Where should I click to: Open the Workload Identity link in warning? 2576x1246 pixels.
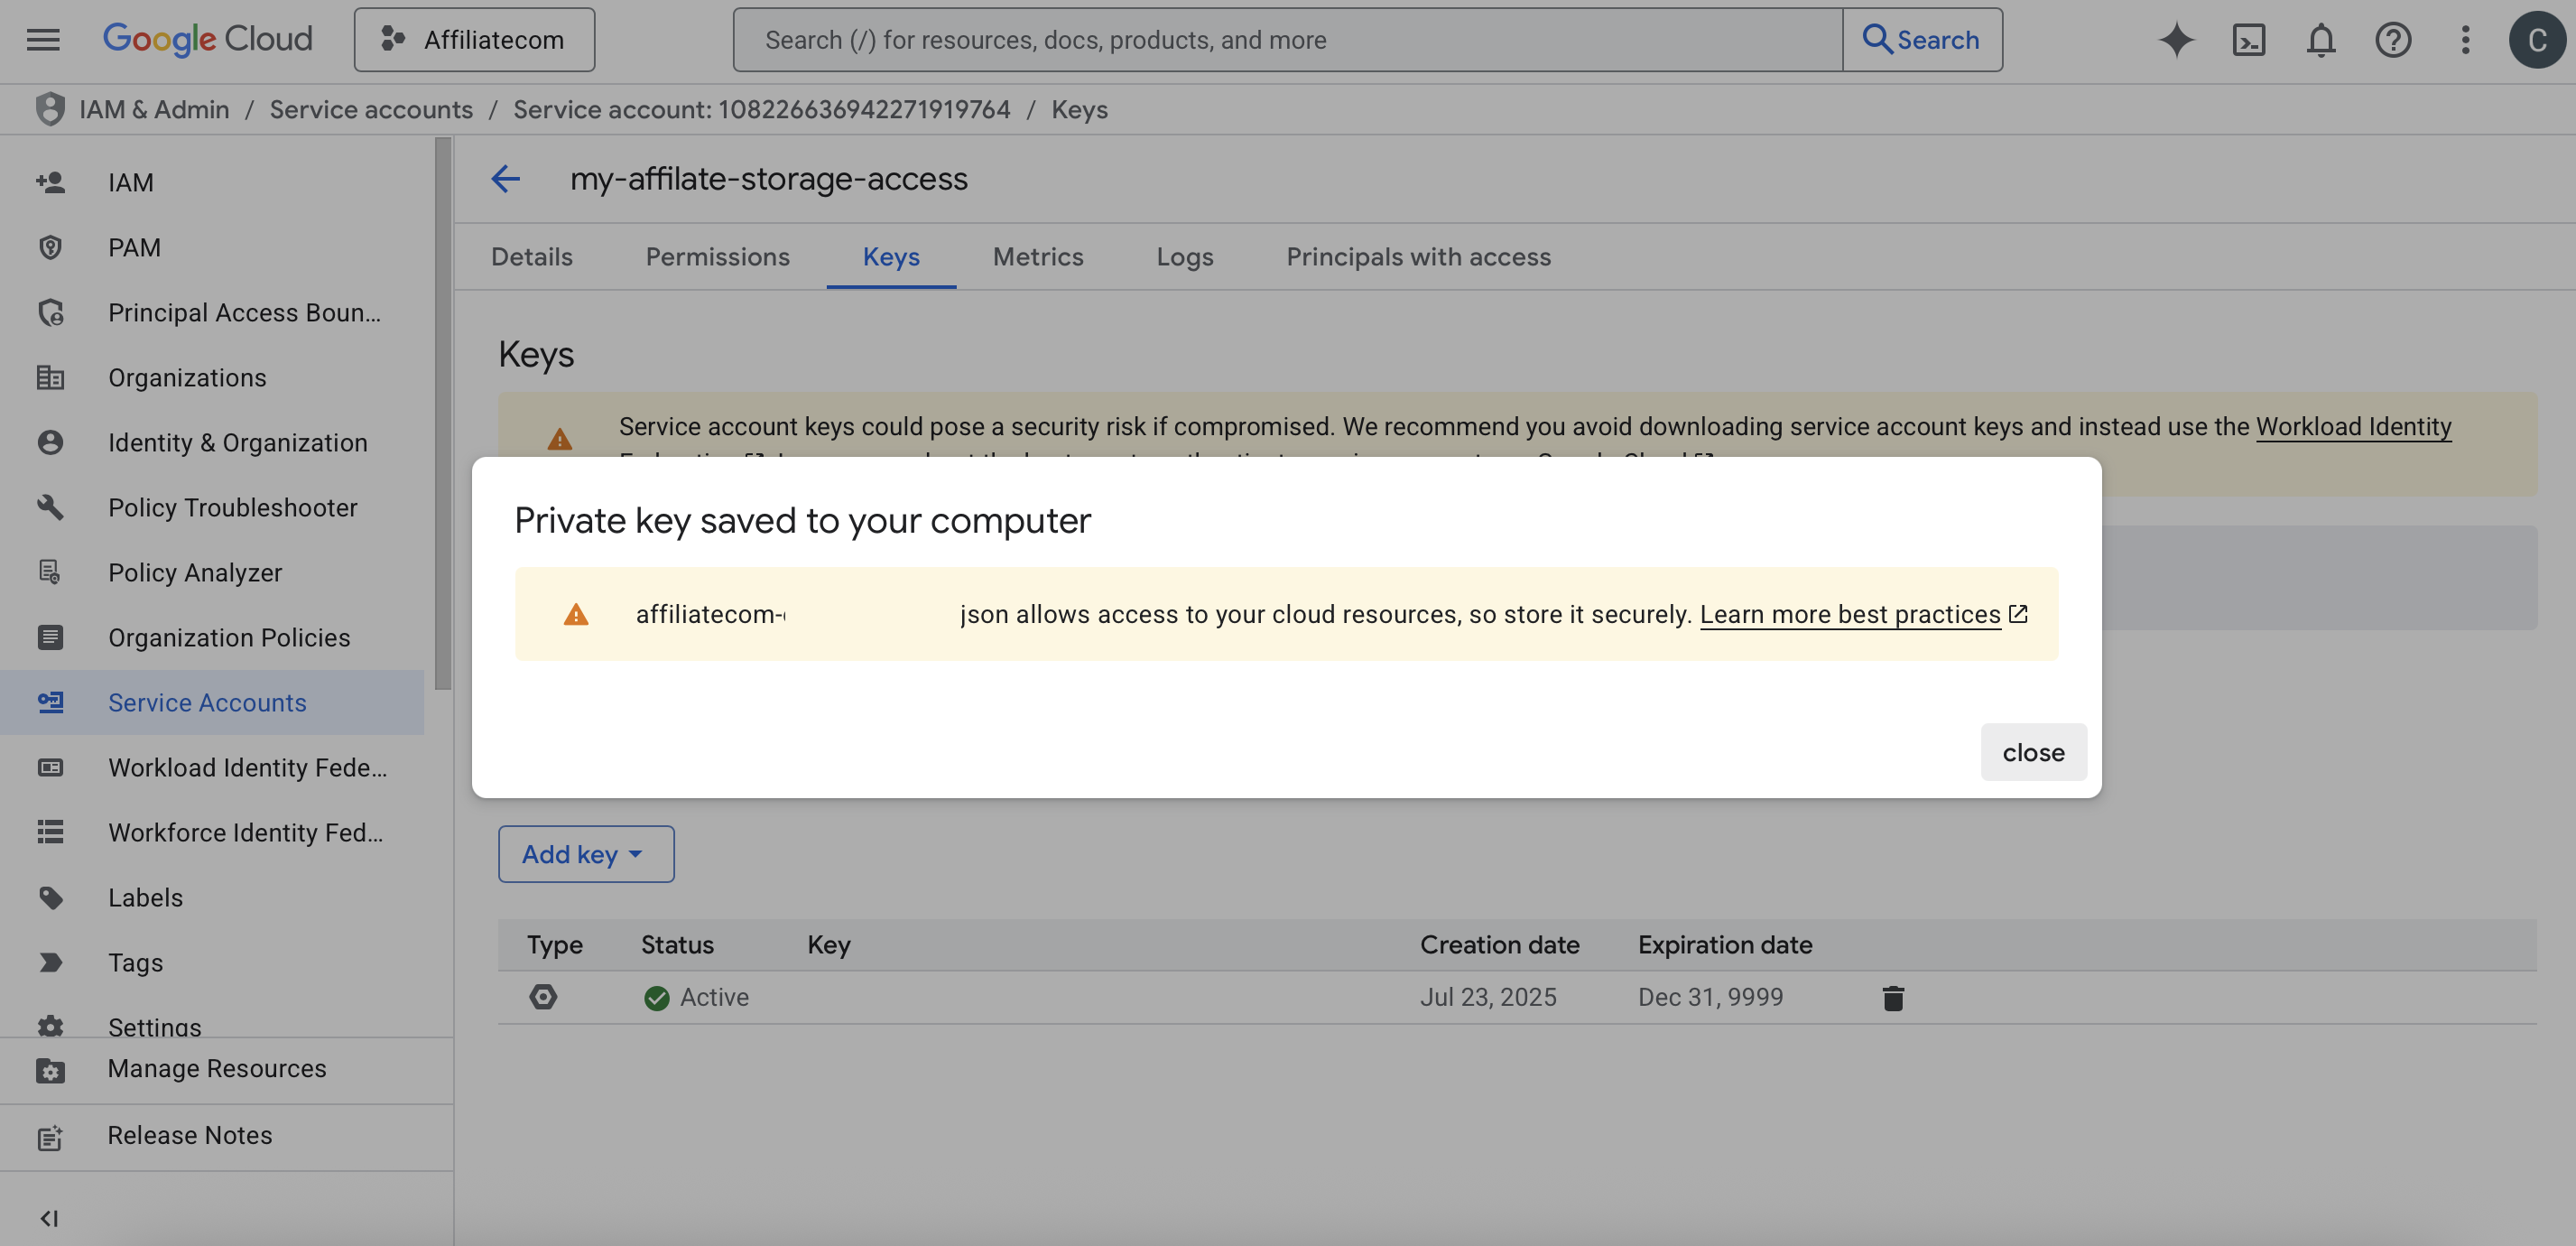[x=2353, y=427]
